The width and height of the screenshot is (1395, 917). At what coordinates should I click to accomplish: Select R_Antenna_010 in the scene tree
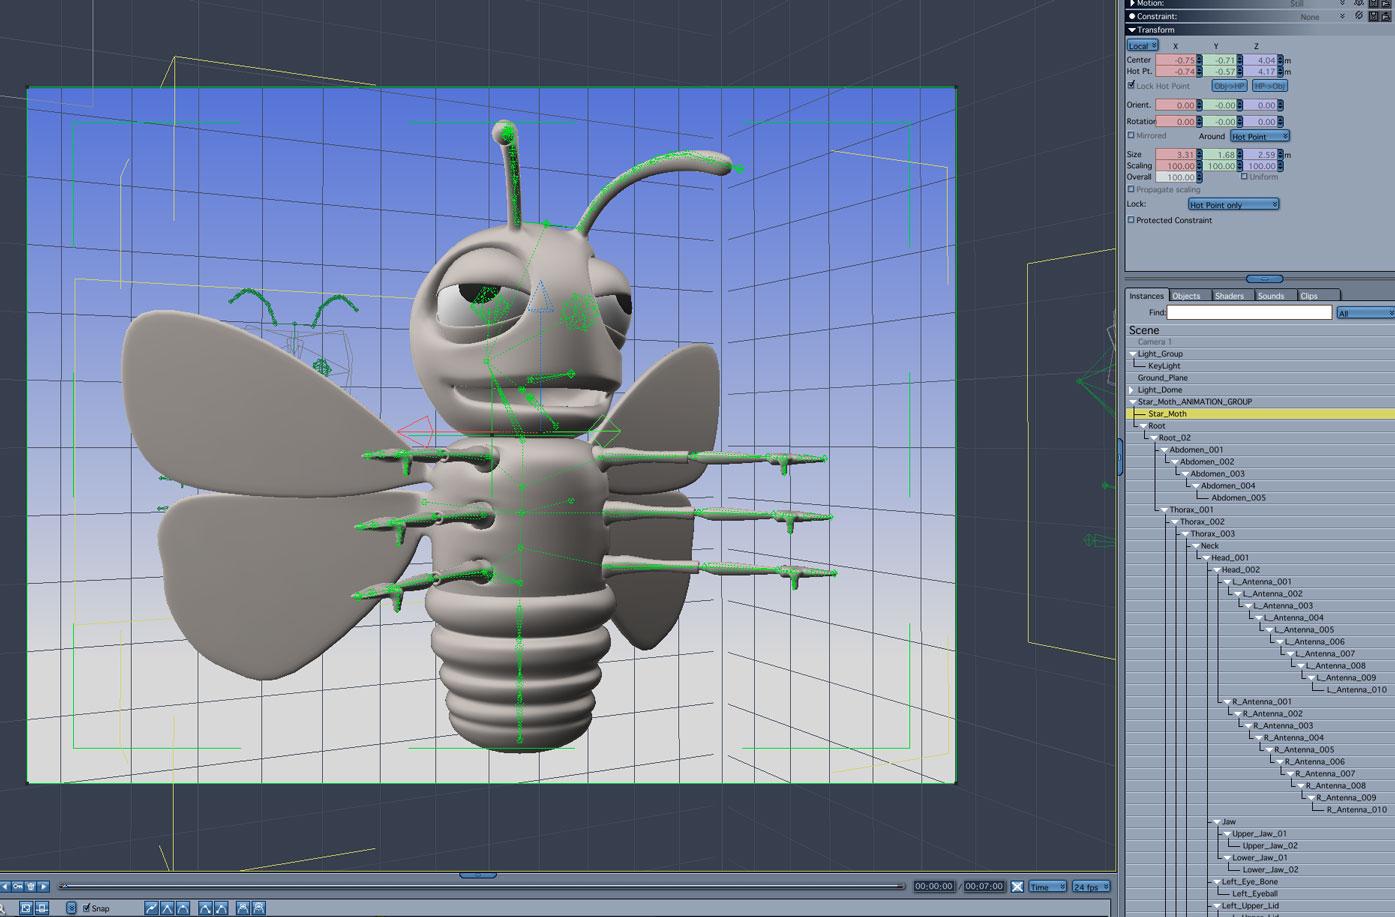coord(1356,810)
